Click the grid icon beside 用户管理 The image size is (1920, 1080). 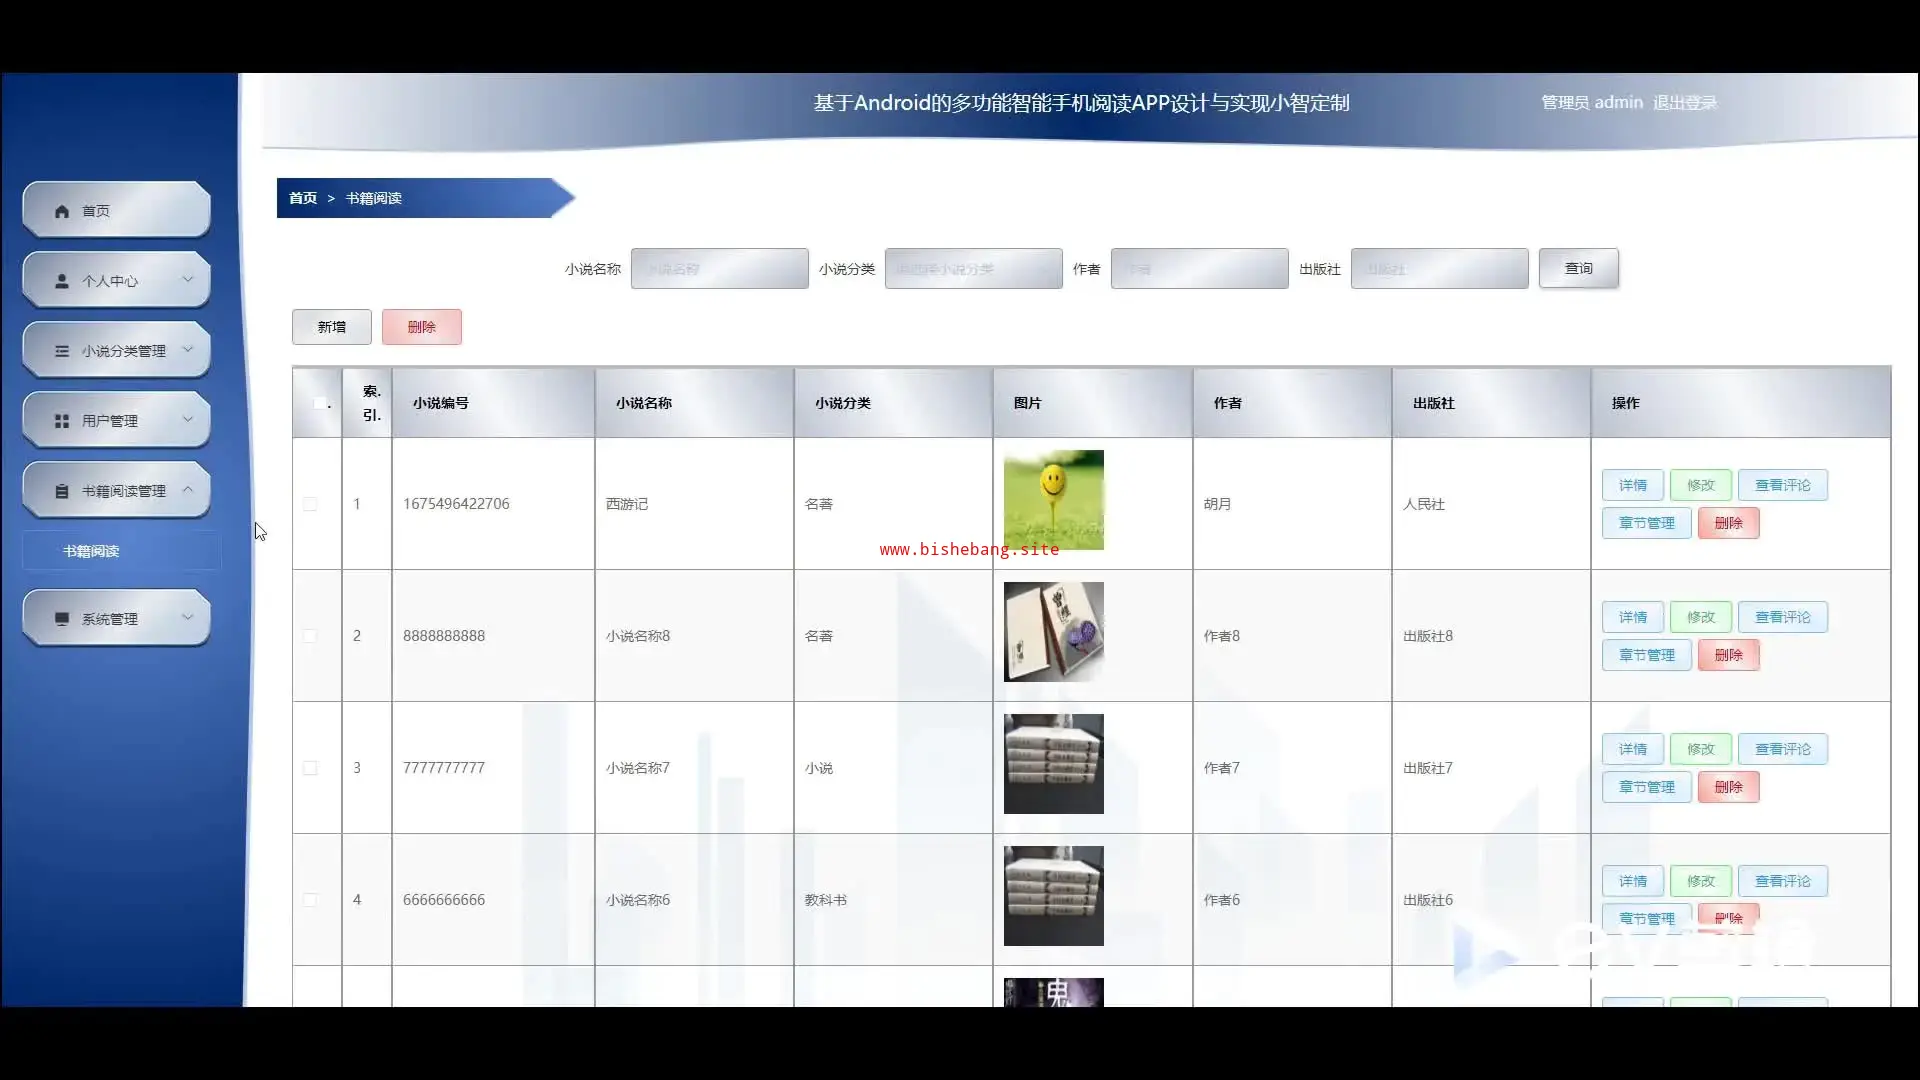coord(62,421)
